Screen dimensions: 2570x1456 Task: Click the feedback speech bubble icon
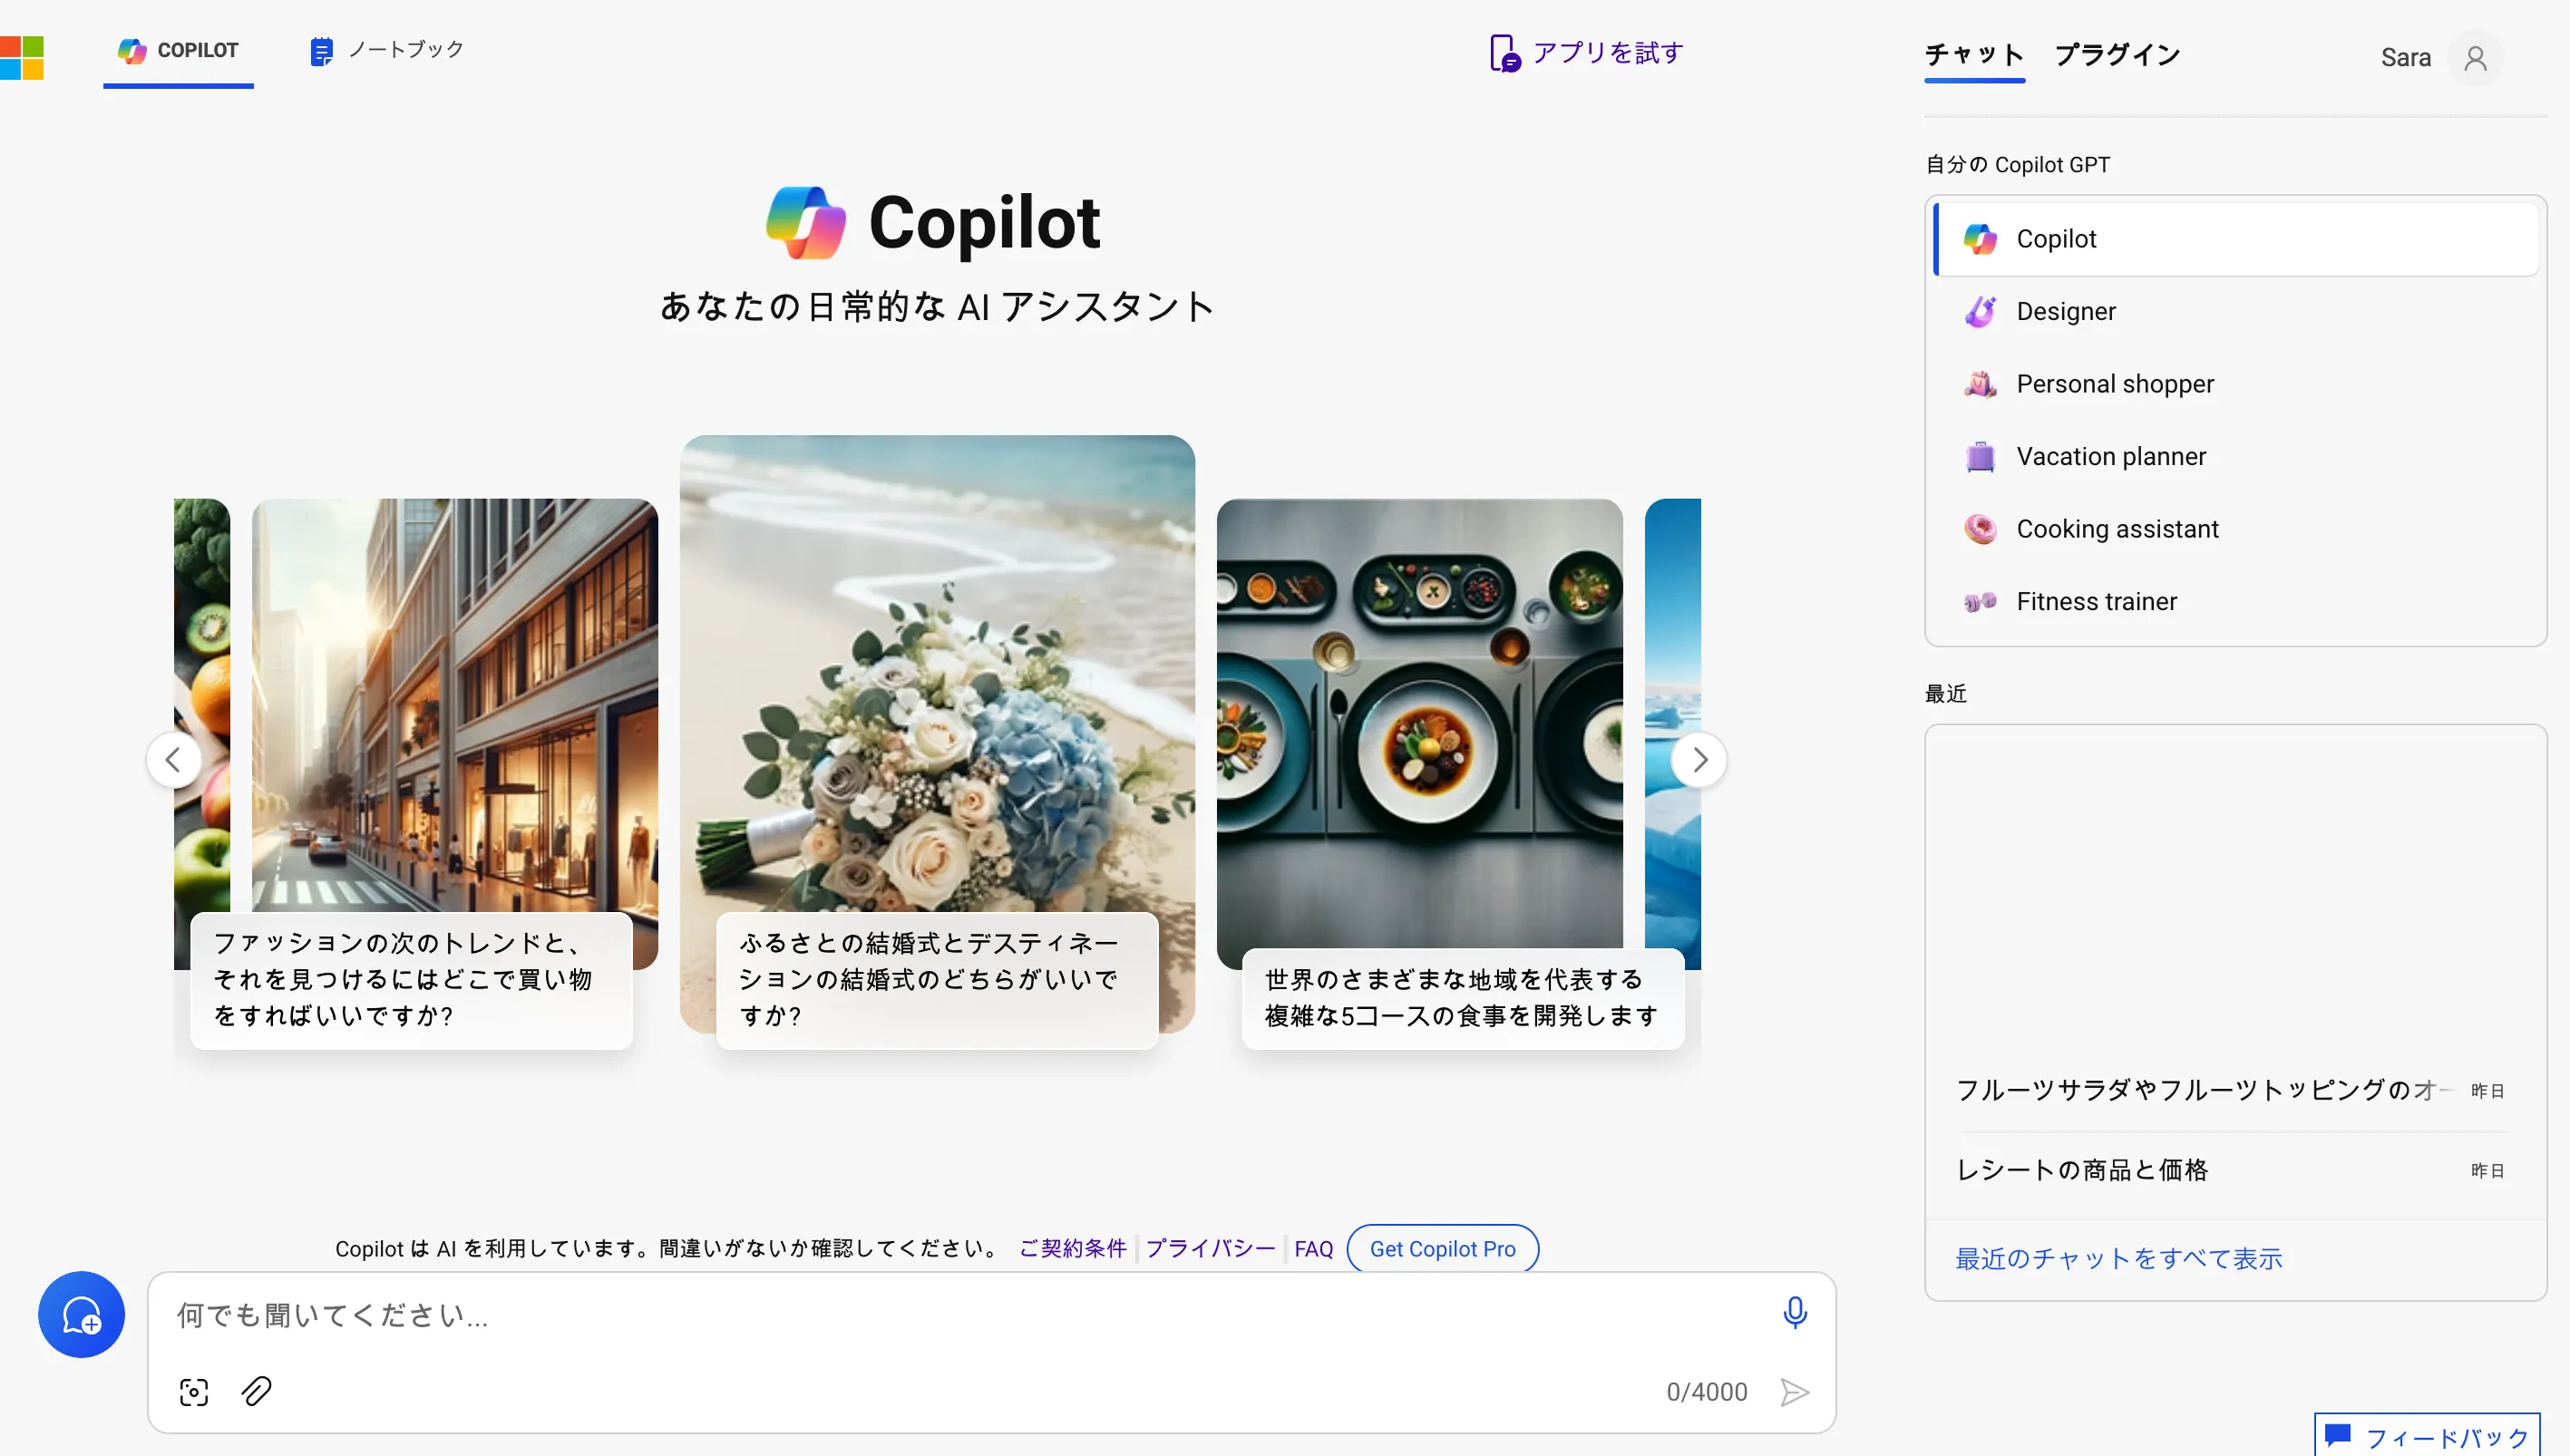point(2338,1435)
